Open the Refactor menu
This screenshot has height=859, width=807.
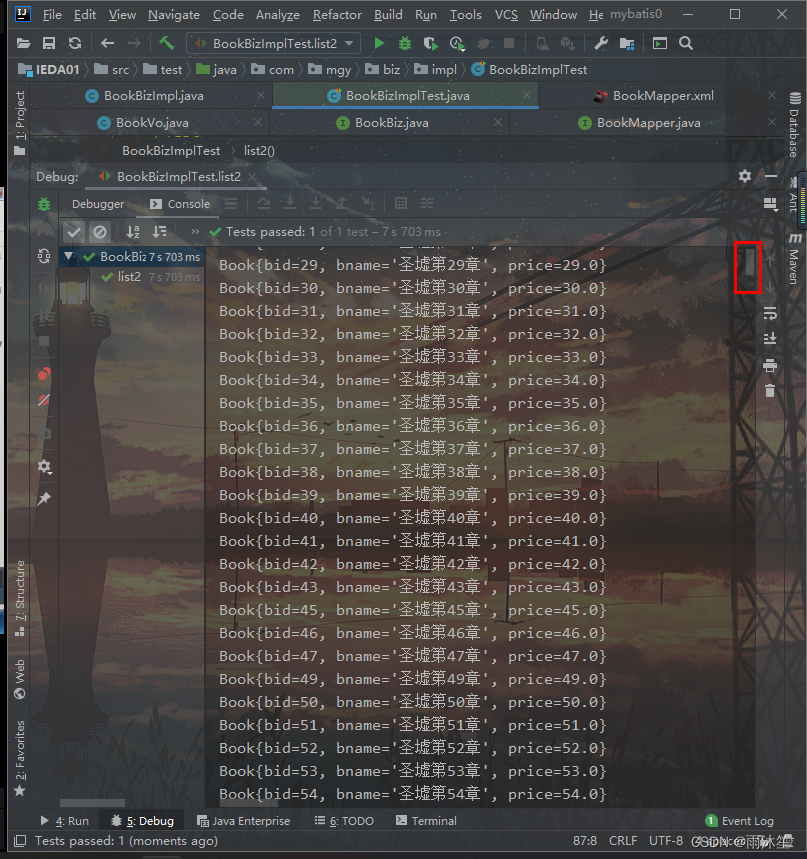(x=337, y=15)
